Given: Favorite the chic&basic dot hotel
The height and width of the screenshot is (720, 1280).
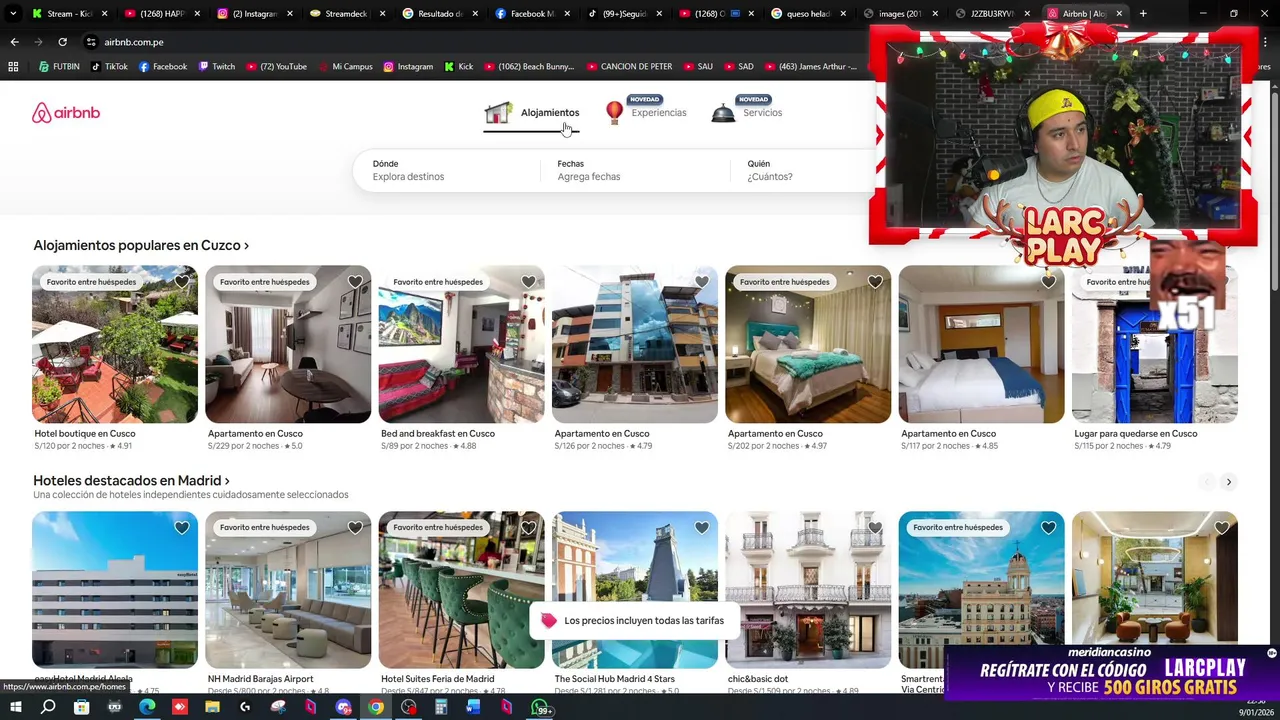Looking at the screenshot, I should 875,528.
